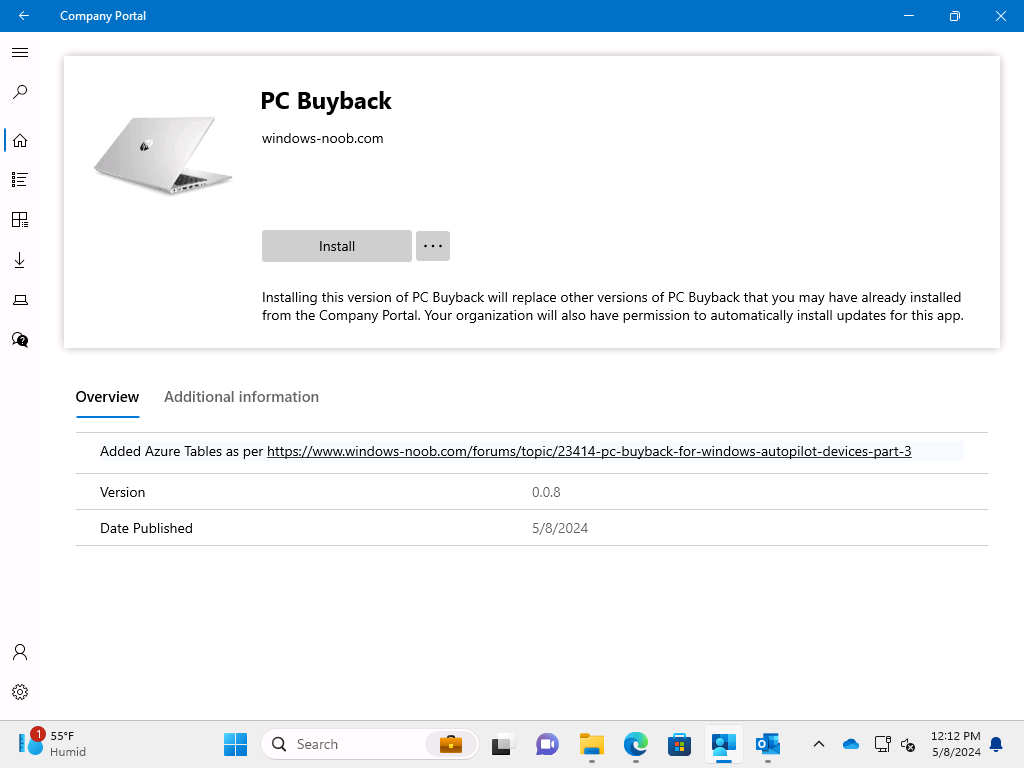The width and height of the screenshot is (1024, 768).
Task: Open the Windows Start menu
Action: click(235, 744)
